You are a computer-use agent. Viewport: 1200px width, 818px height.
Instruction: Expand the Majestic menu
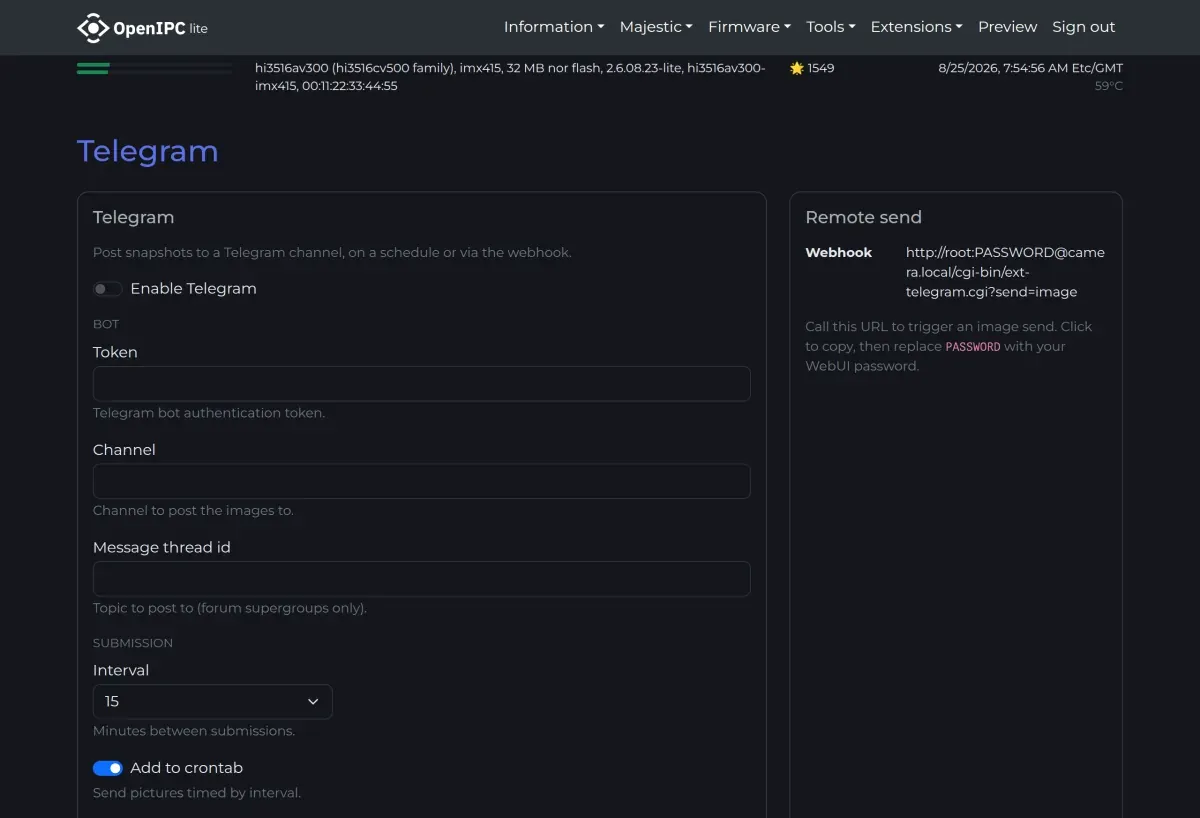(656, 27)
